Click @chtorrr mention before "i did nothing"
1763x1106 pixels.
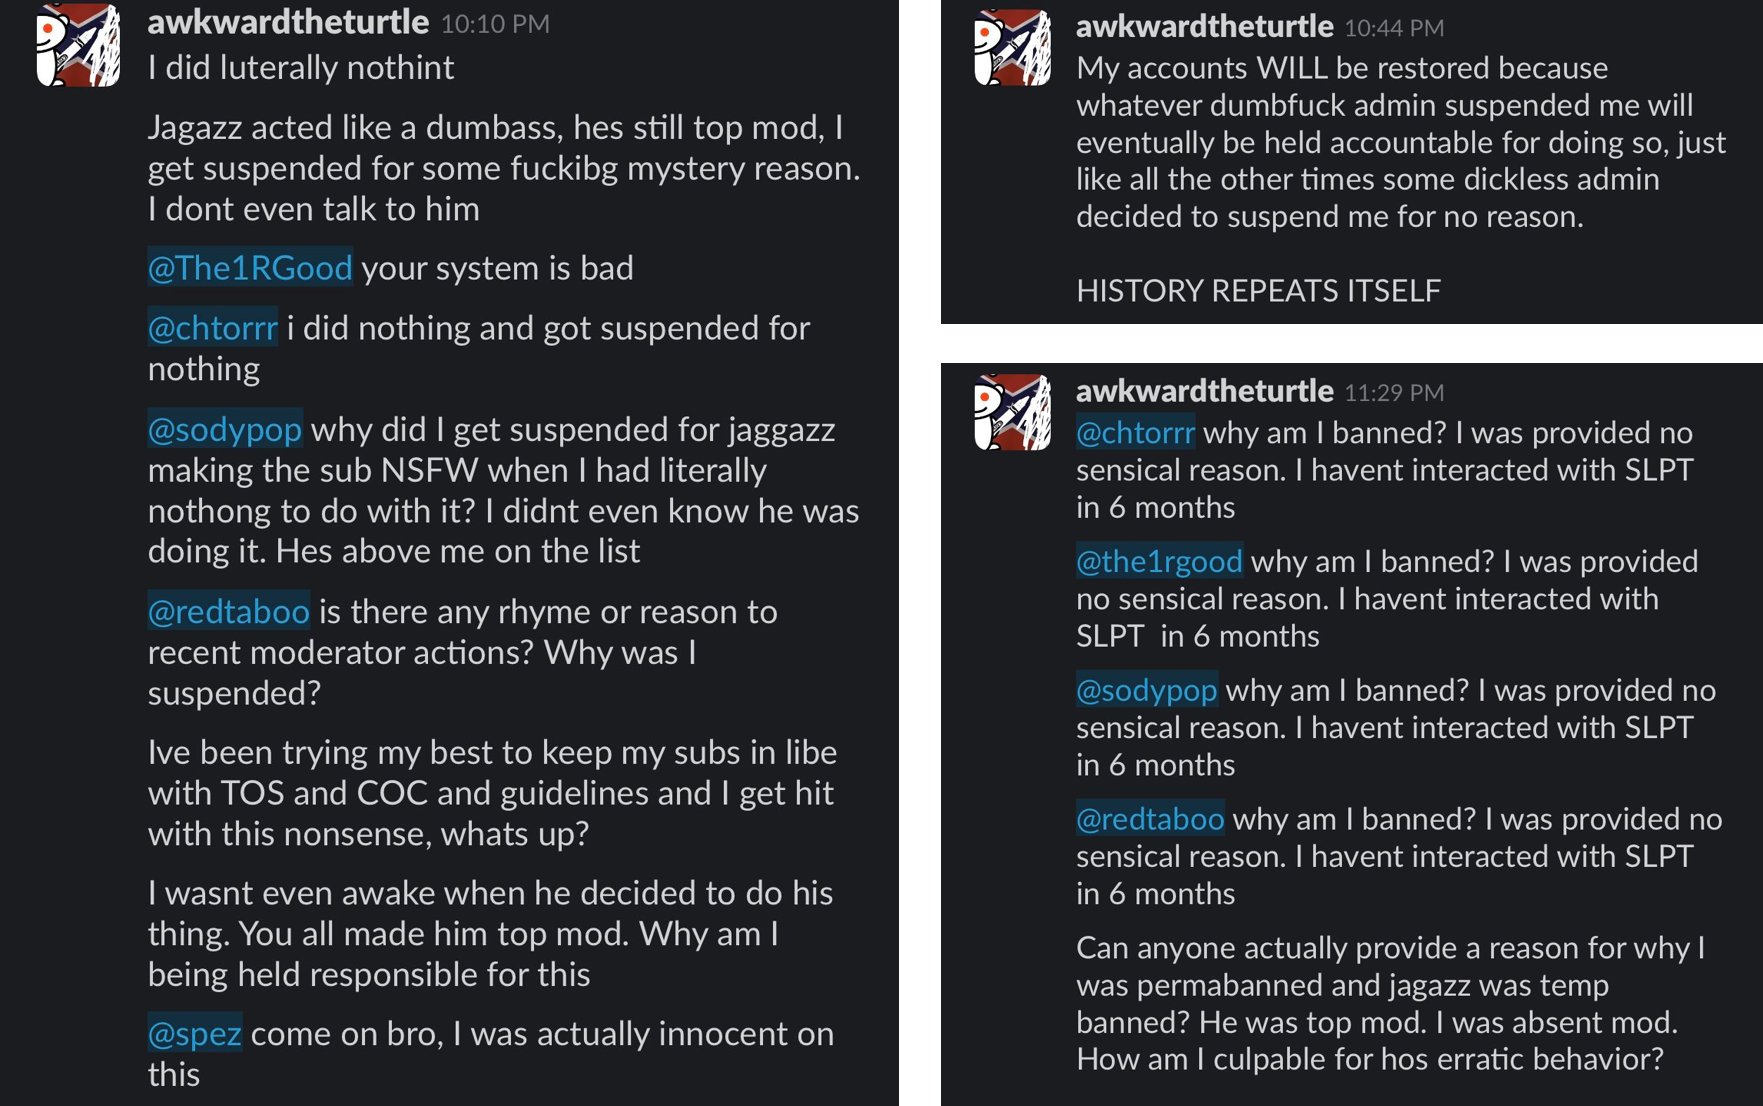pos(212,328)
